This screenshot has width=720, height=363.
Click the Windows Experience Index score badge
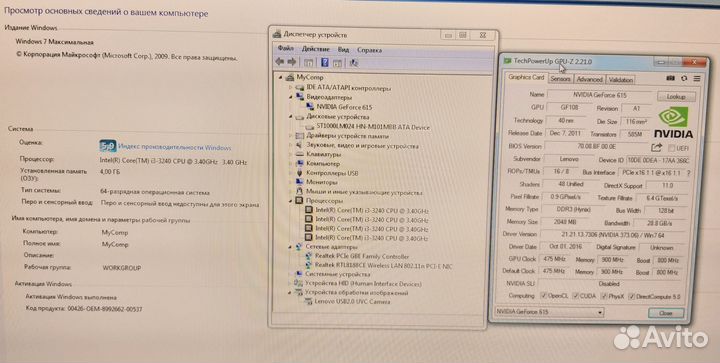[x=107, y=146]
